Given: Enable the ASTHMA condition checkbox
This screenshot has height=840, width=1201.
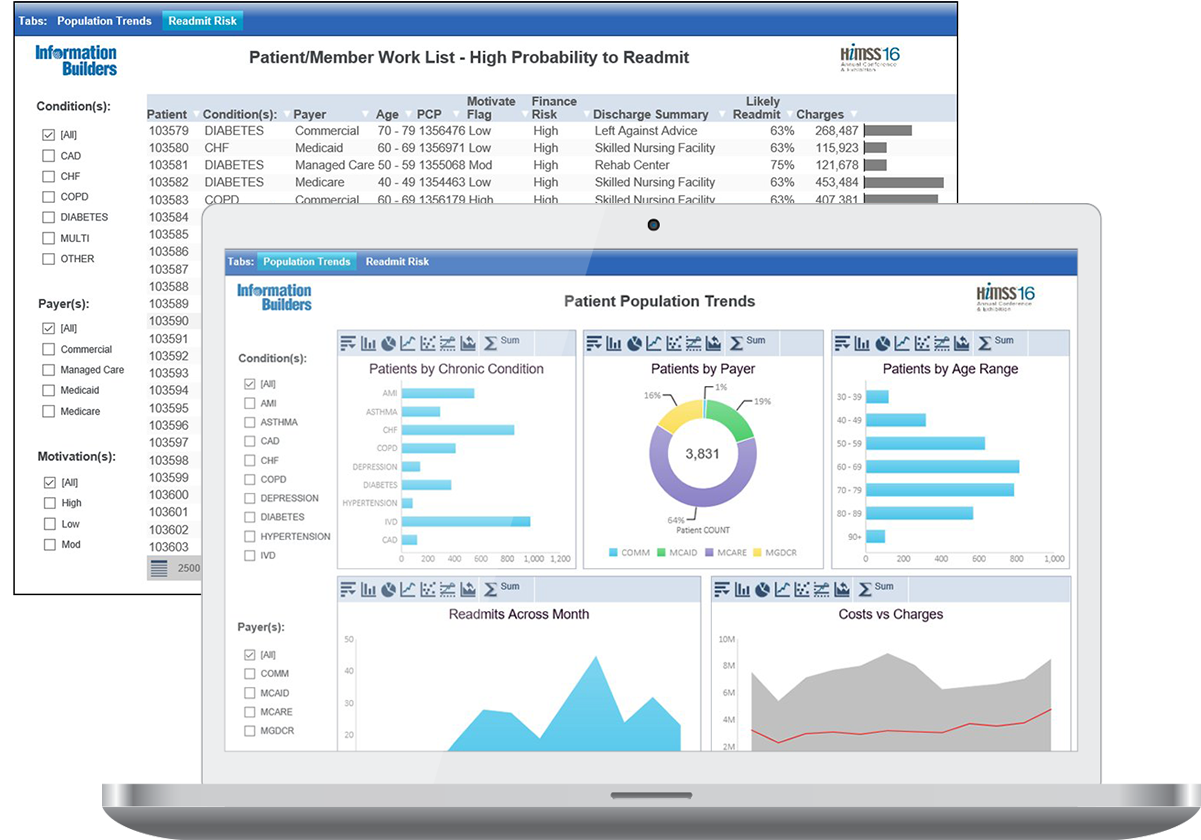Looking at the screenshot, I should click(x=250, y=422).
